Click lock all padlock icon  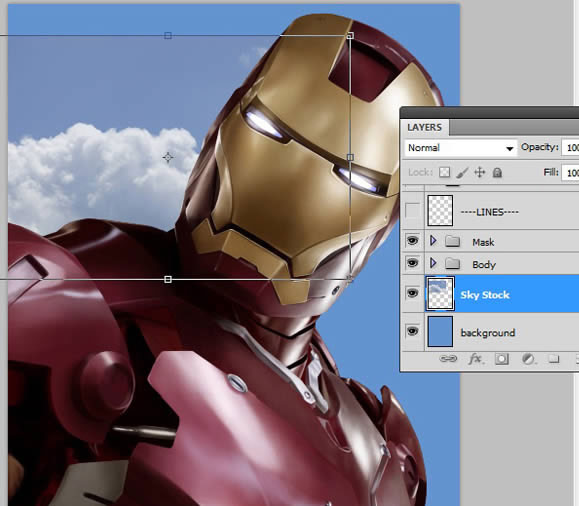(497, 172)
